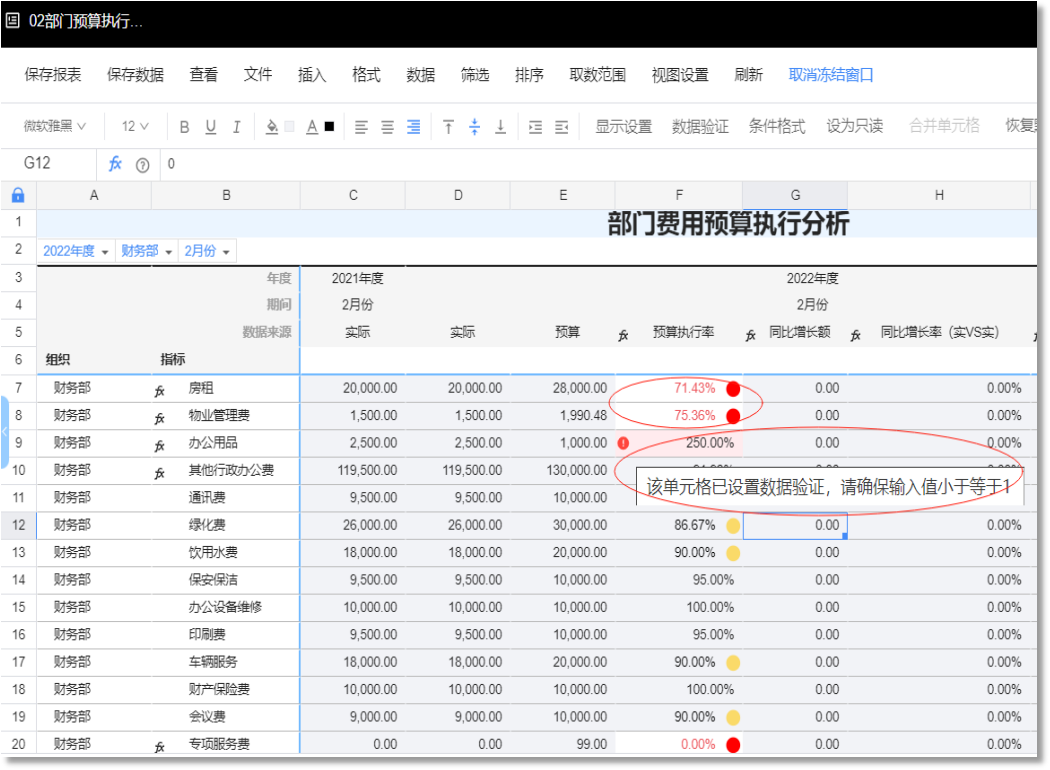Click 保存报表 to save the report
The height and width of the screenshot is (770, 1050).
[51, 74]
